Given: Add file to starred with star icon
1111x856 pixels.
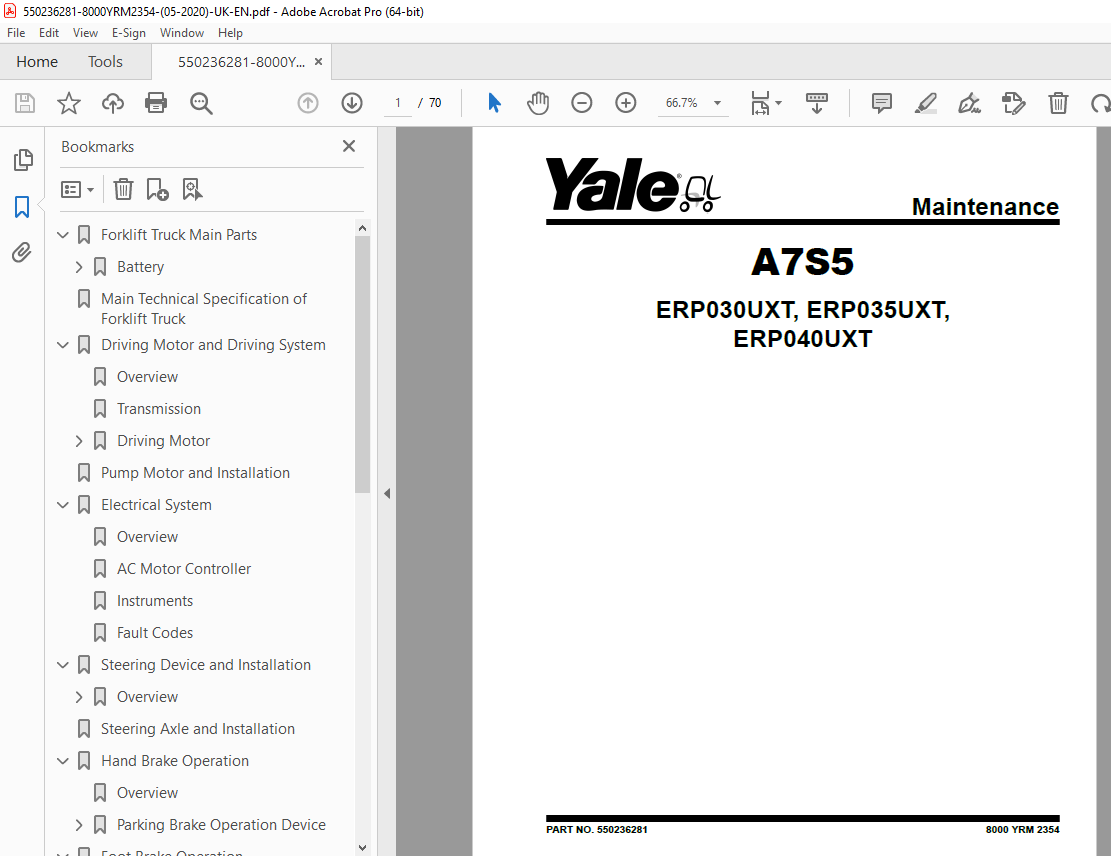Looking at the screenshot, I should click(69, 103).
